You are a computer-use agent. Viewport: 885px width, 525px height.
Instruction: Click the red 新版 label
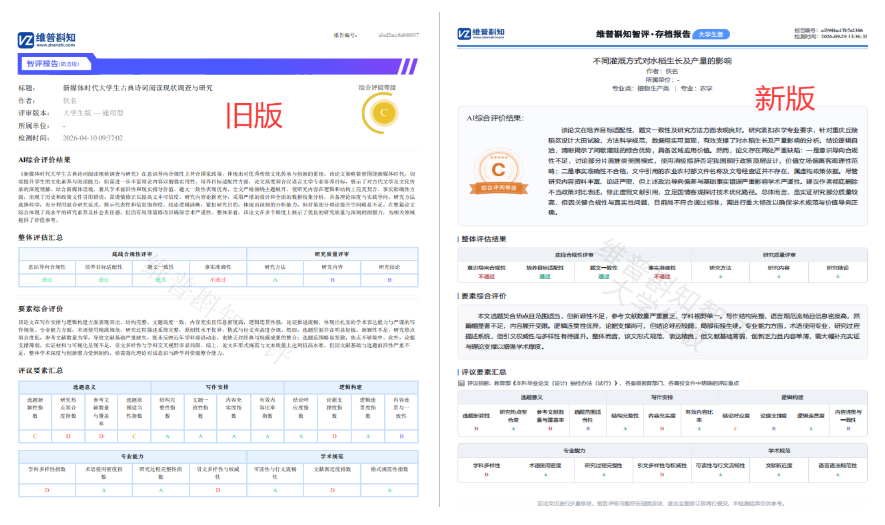point(785,98)
